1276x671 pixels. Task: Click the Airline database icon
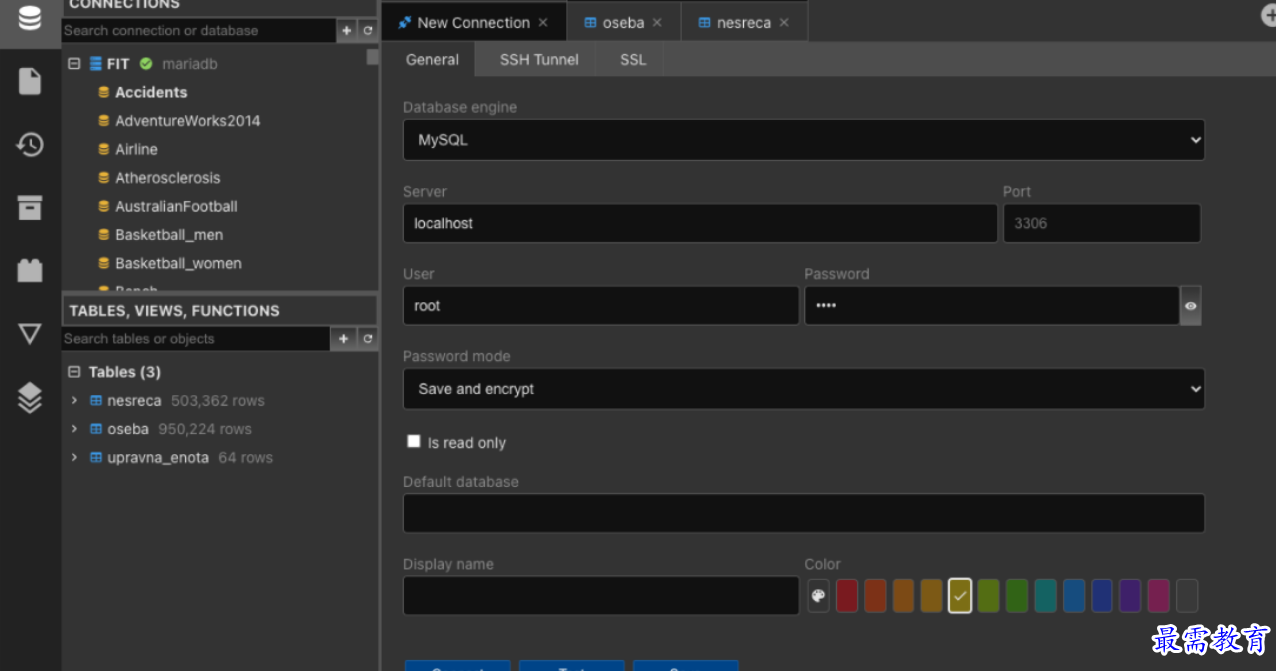coord(104,149)
